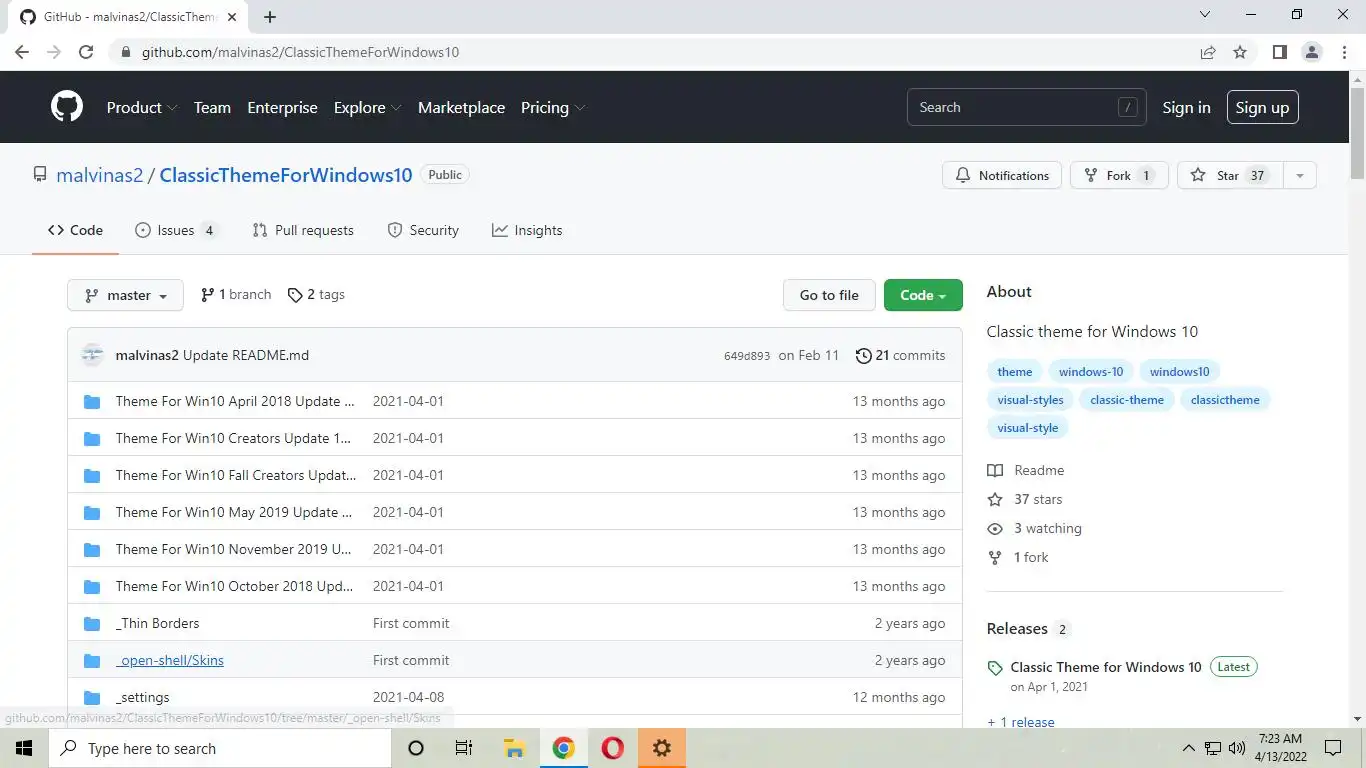
Task: Click the branch icon next to 1 branch
Action: click(x=207, y=295)
